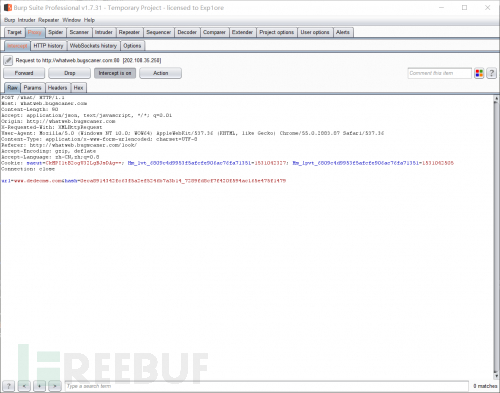Viewport: 500px width, 393px height.
Task: Open the highlight color picker icon
Action: point(479,73)
